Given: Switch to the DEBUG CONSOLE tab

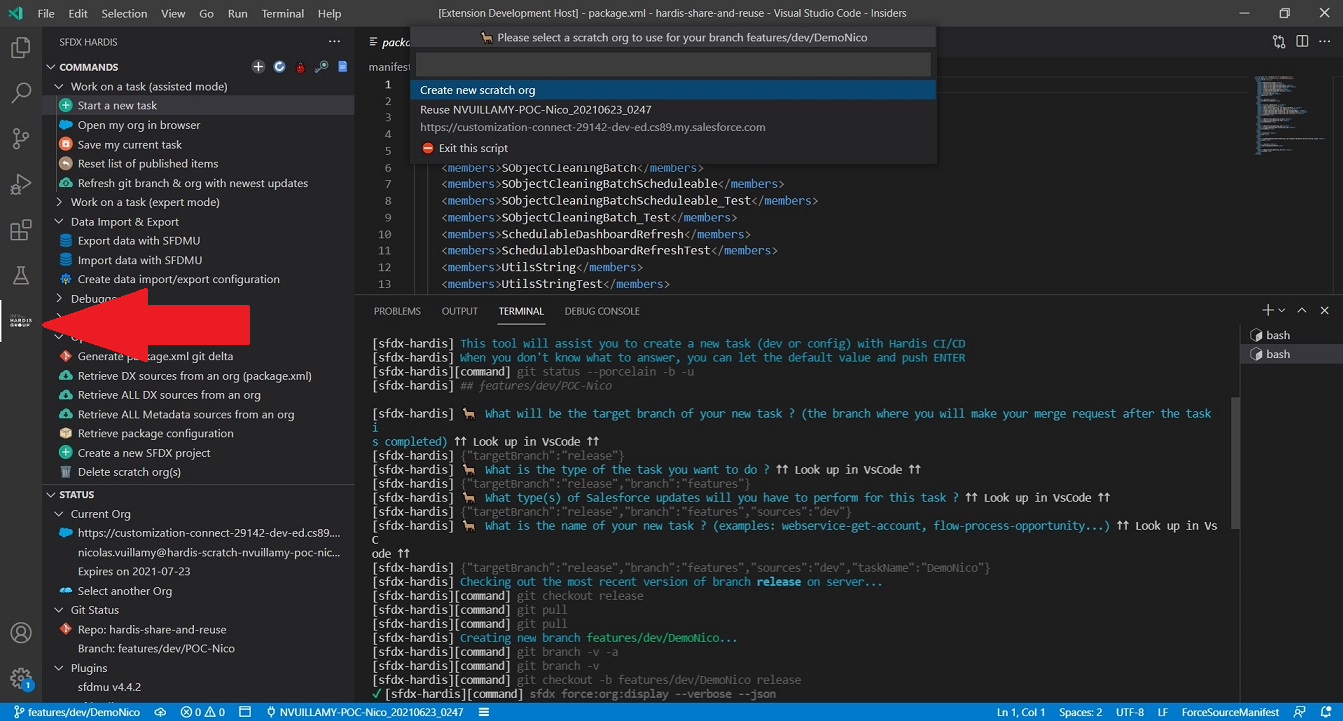Looking at the screenshot, I should [x=602, y=311].
